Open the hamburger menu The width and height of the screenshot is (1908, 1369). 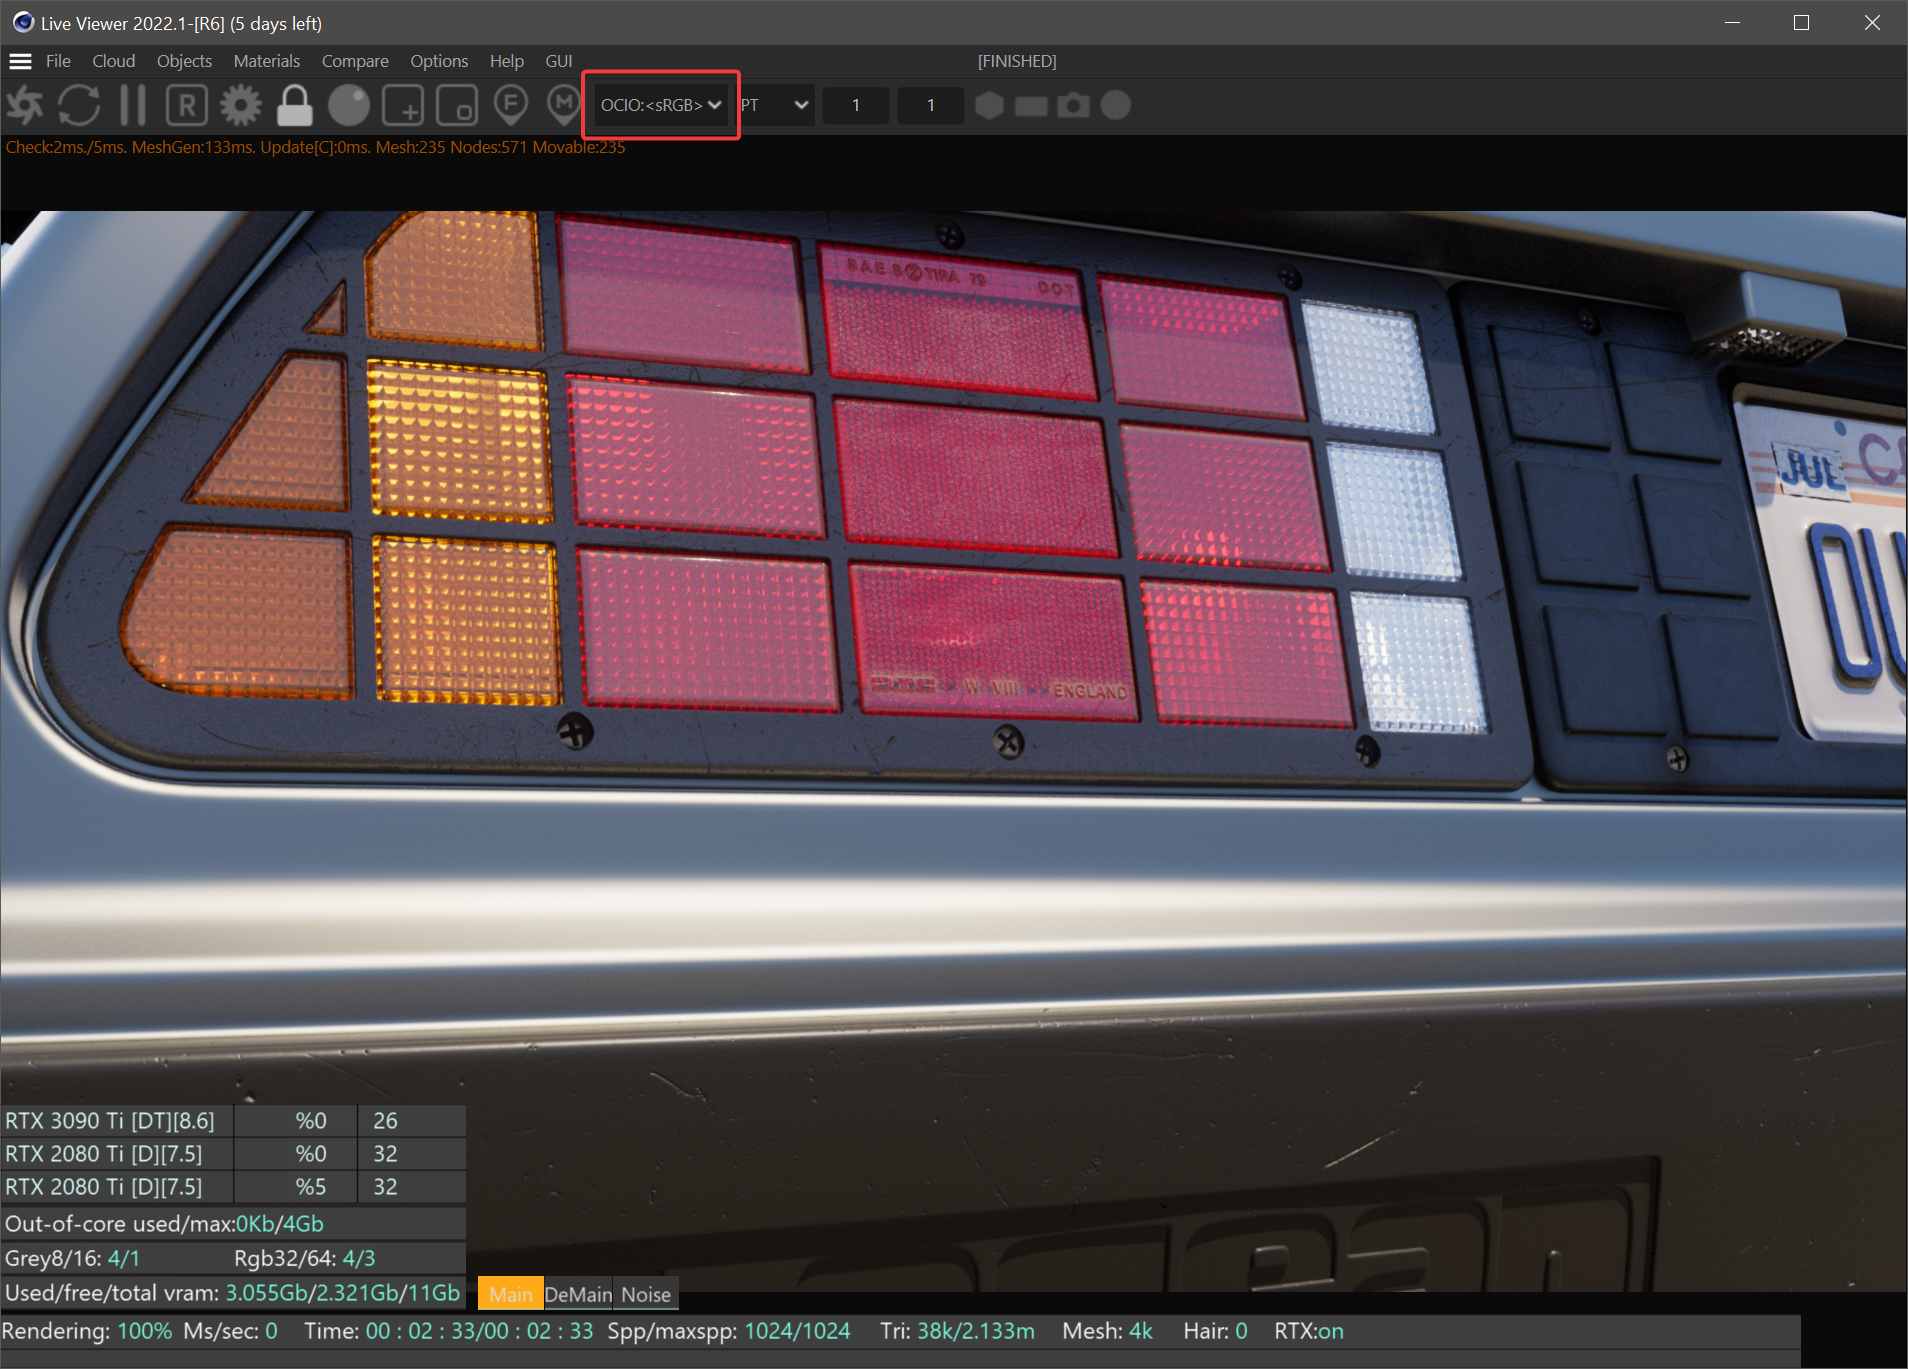coord(20,61)
